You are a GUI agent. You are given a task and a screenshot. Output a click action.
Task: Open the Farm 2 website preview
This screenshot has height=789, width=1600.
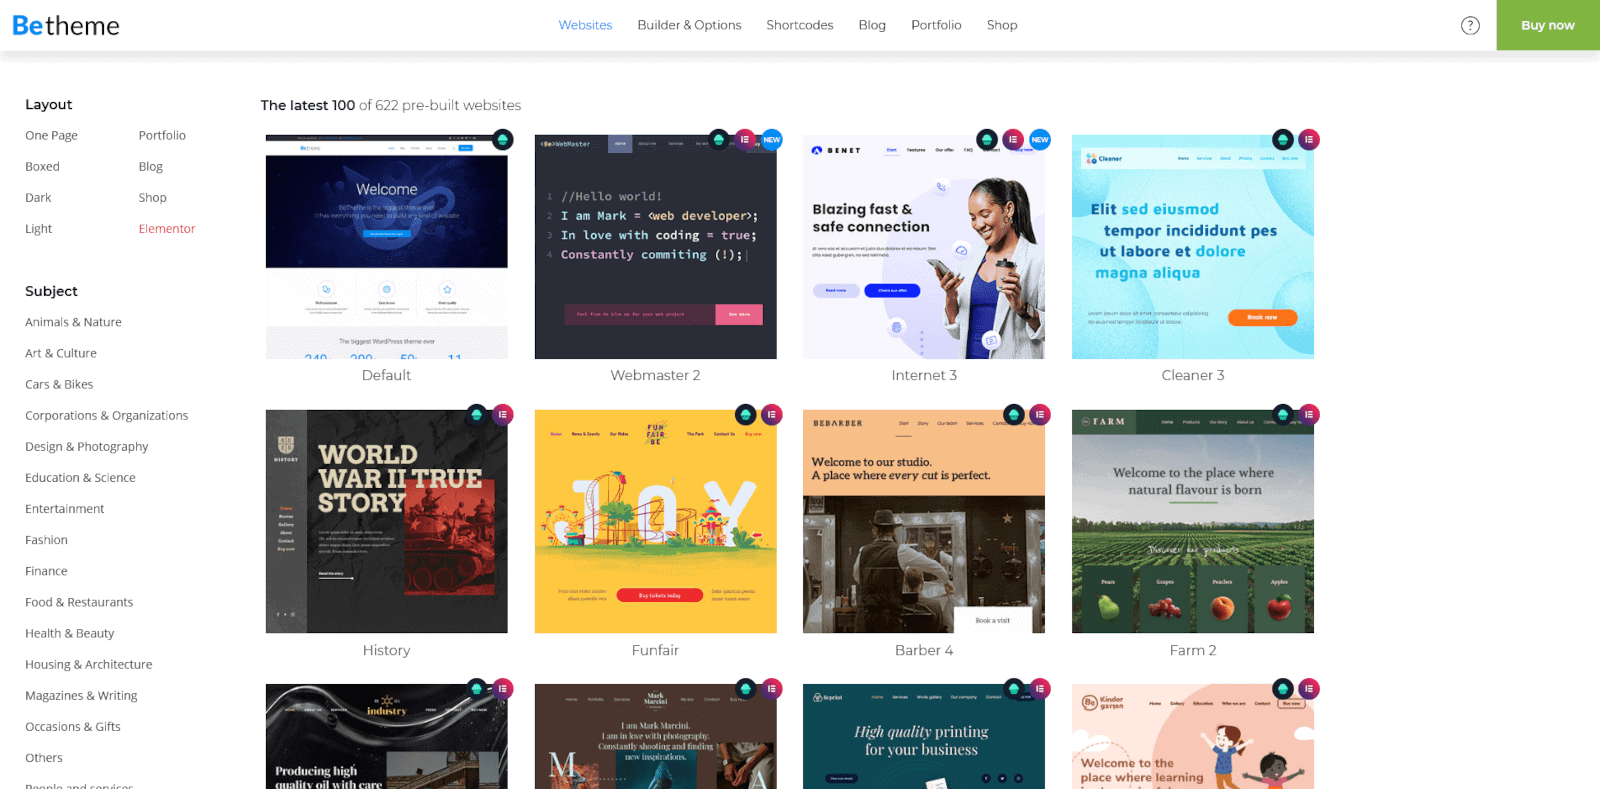click(1192, 525)
